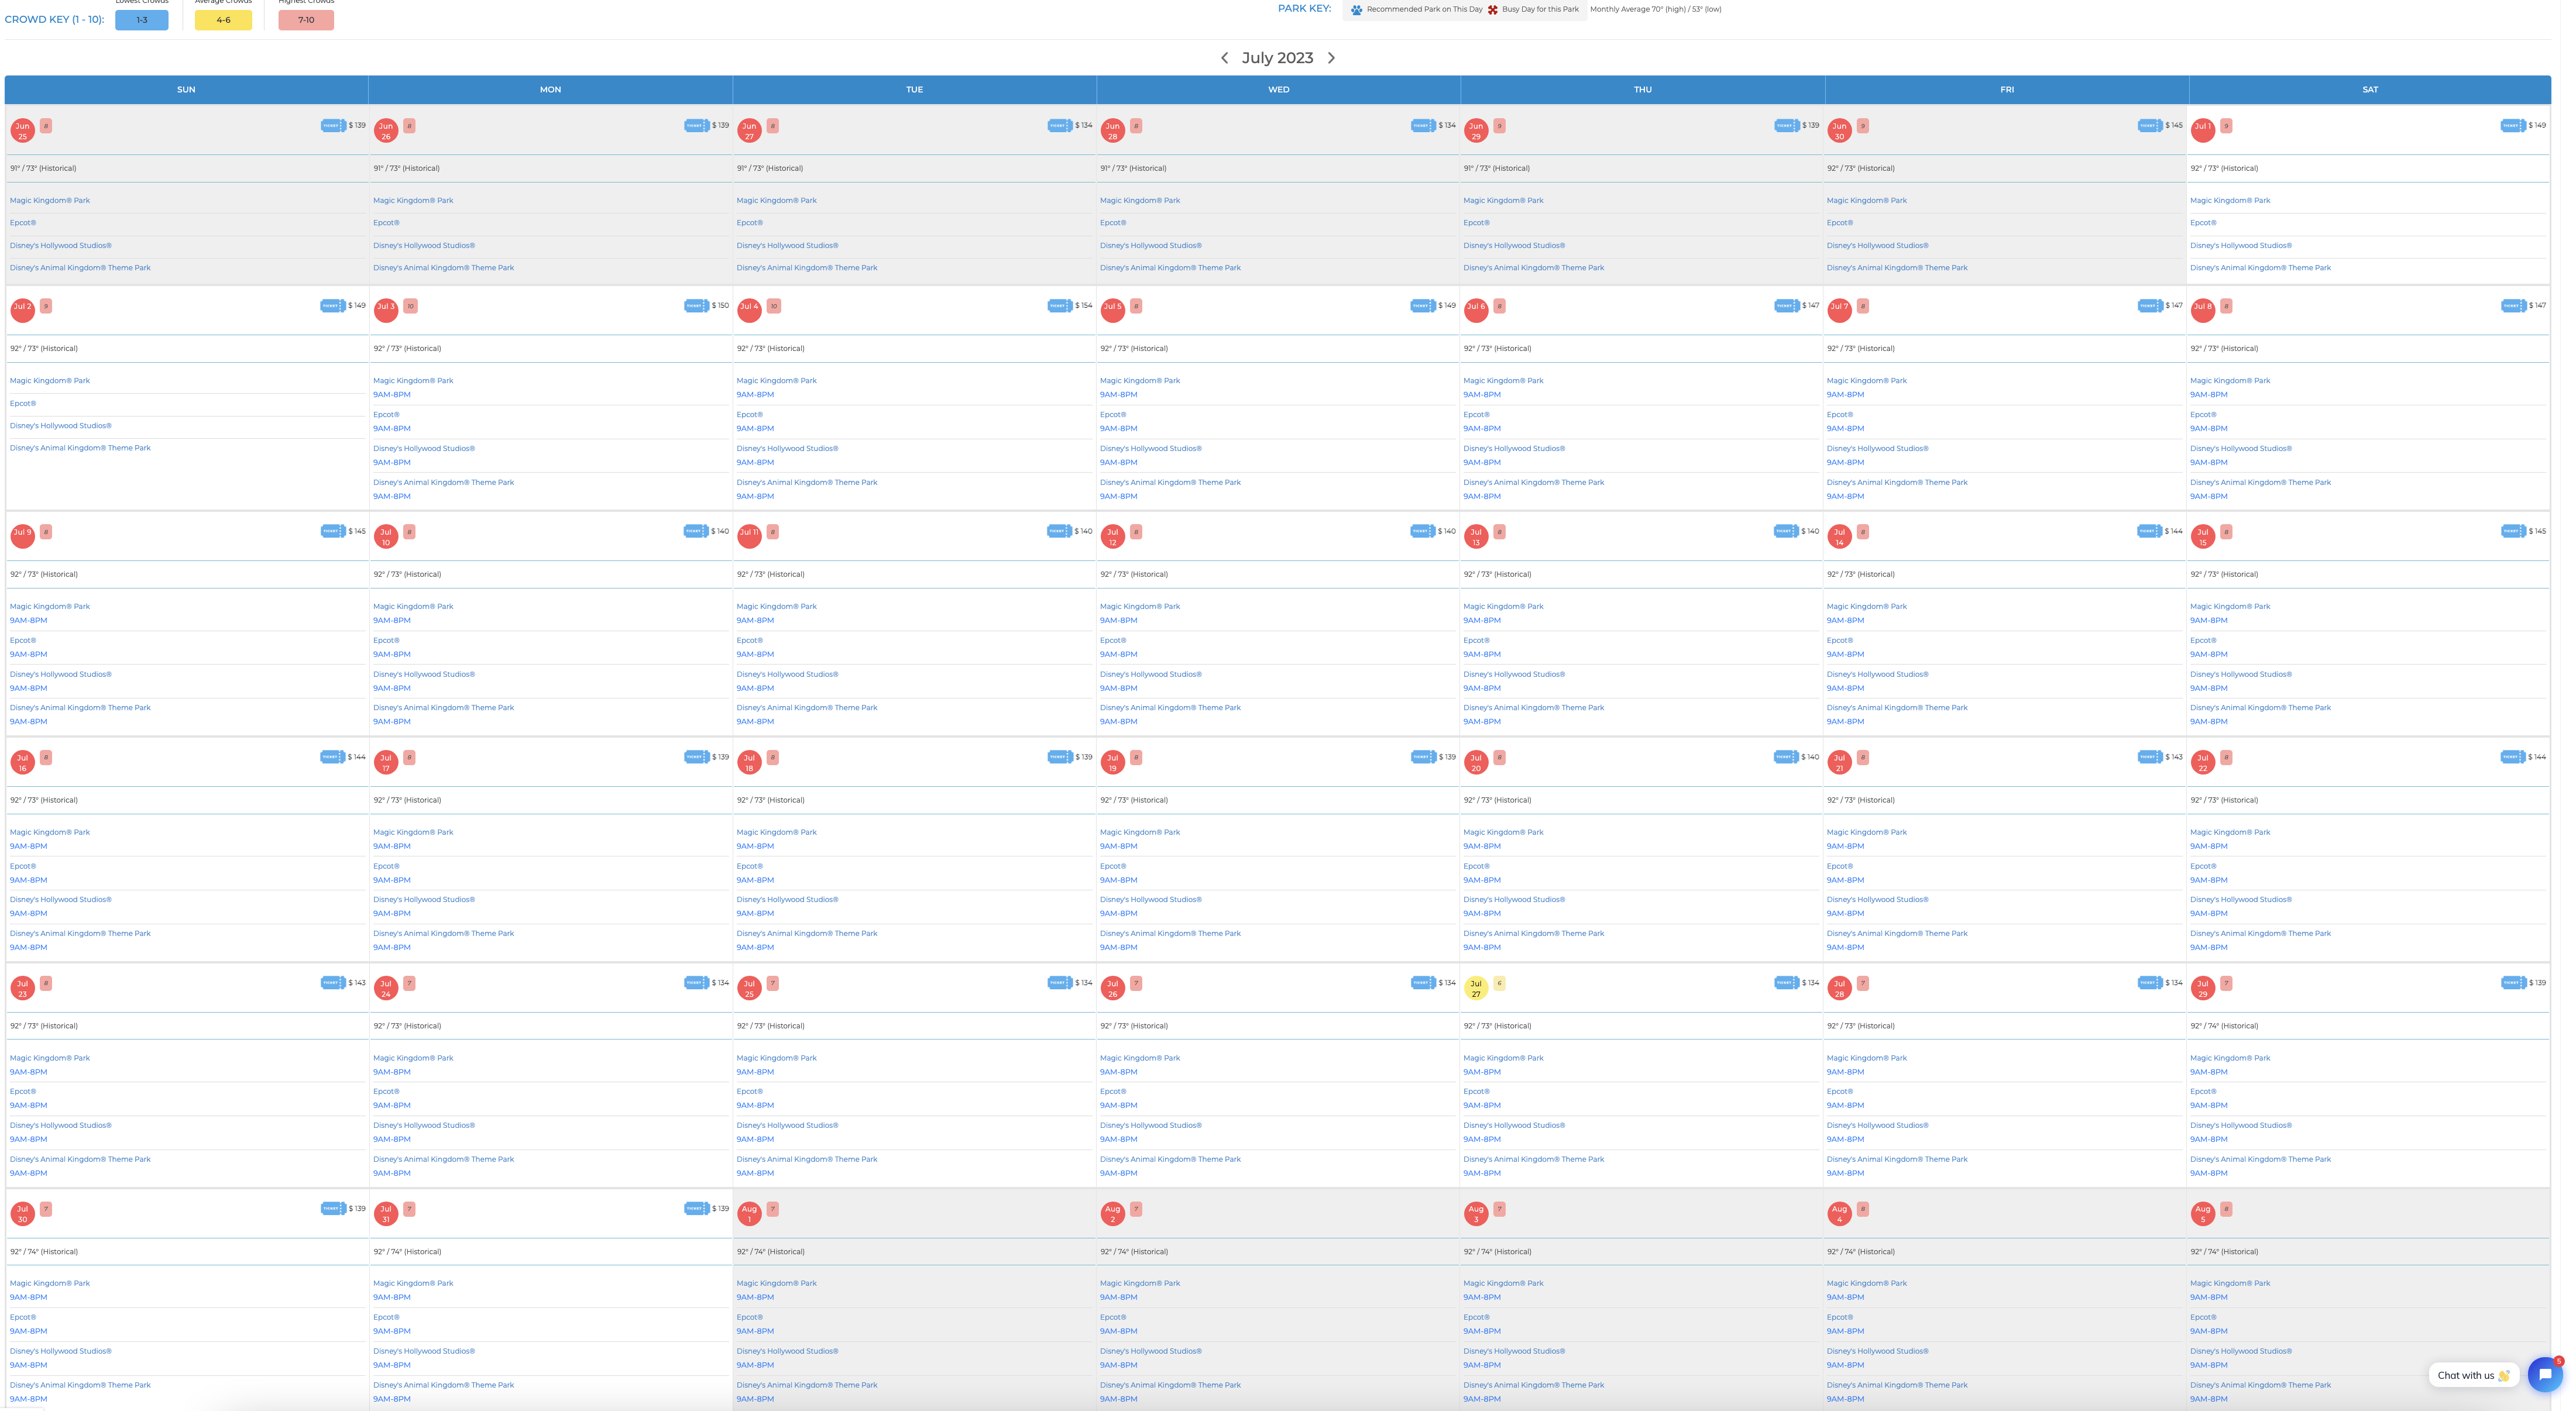The width and height of the screenshot is (2576, 1411).
Task: Open Epcot link on Jul 19
Action: [1113, 866]
